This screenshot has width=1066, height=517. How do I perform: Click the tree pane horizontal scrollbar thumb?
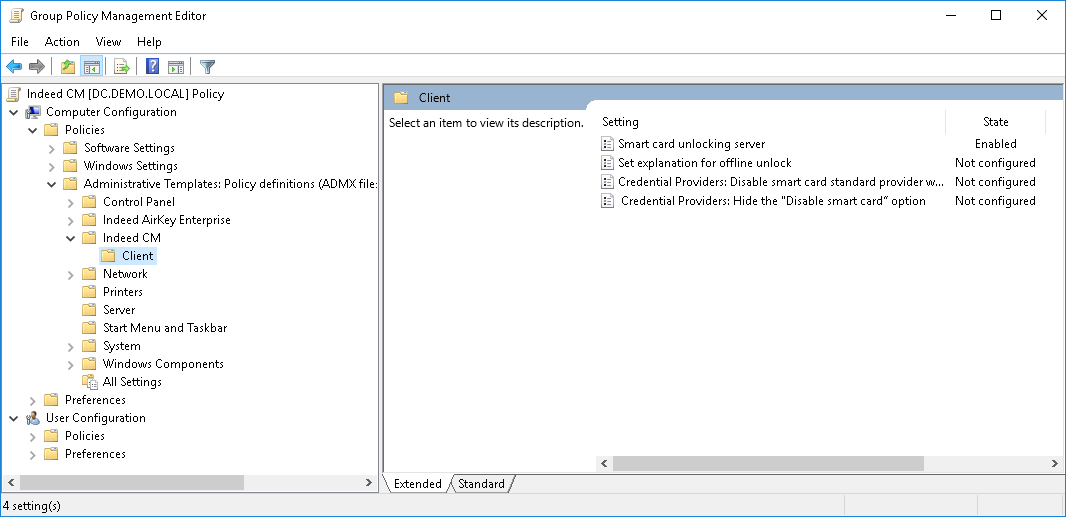coord(132,482)
